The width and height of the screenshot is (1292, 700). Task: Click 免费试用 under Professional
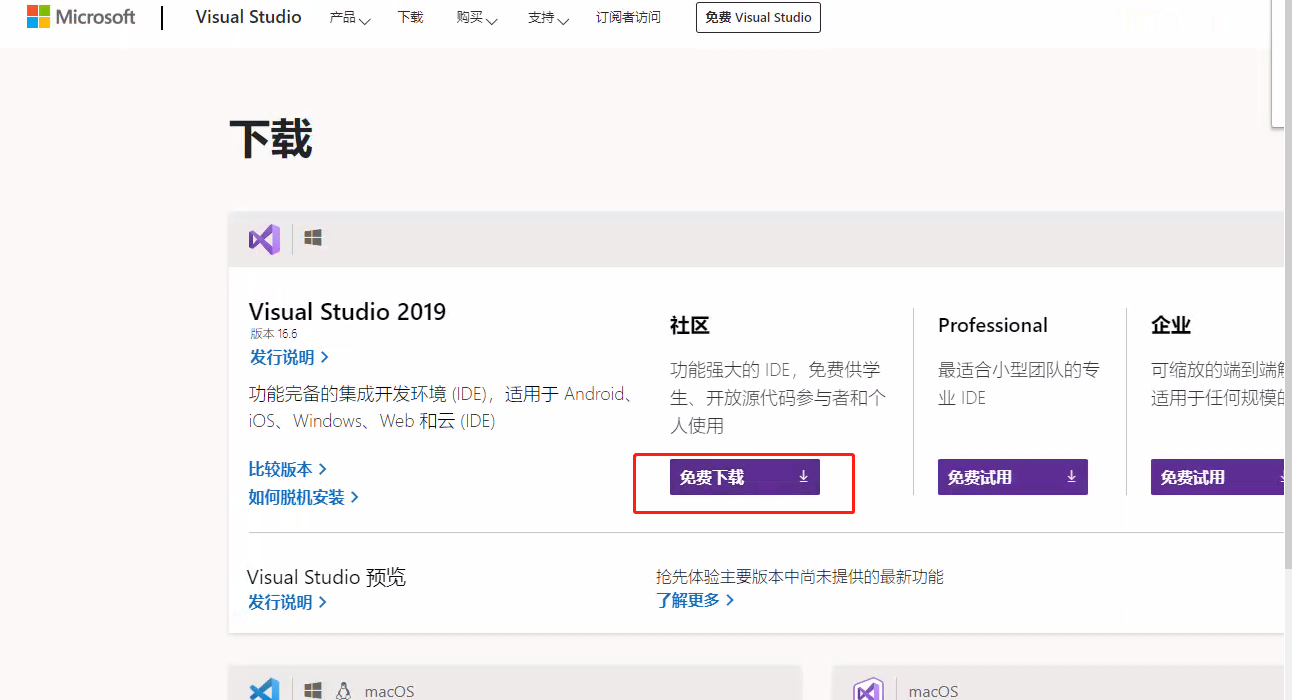pyautogui.click(x=1013, y=477)
